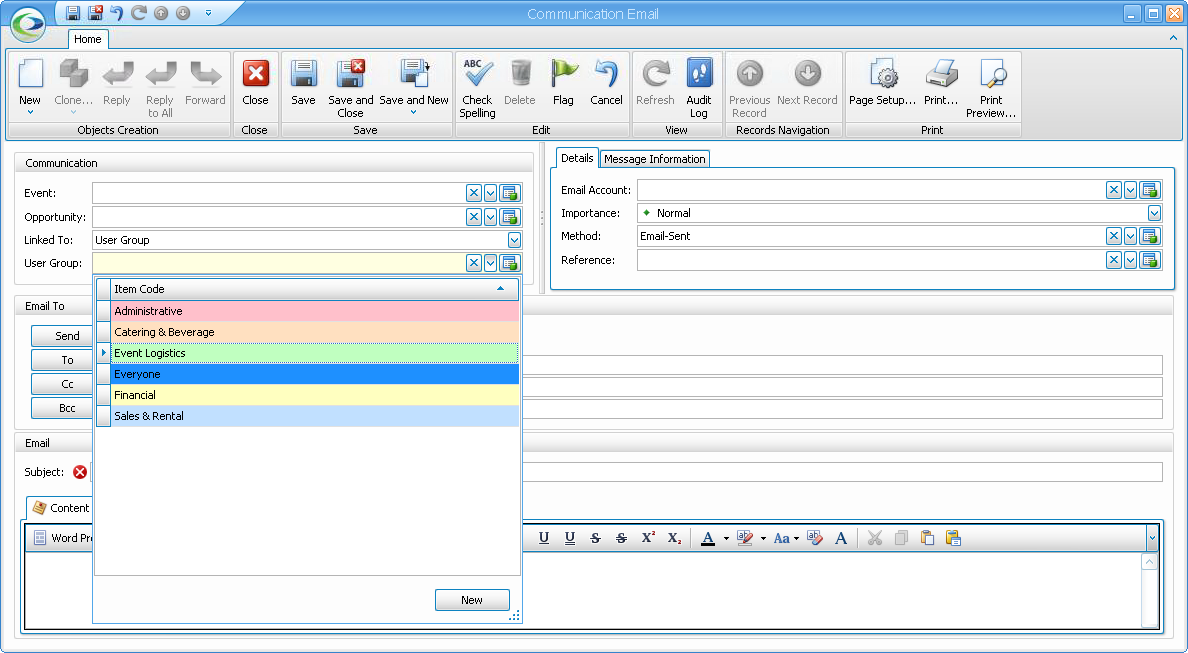Screen dimensions: 1188x653
Task: Select Administrative in the list
Action: 314,311
